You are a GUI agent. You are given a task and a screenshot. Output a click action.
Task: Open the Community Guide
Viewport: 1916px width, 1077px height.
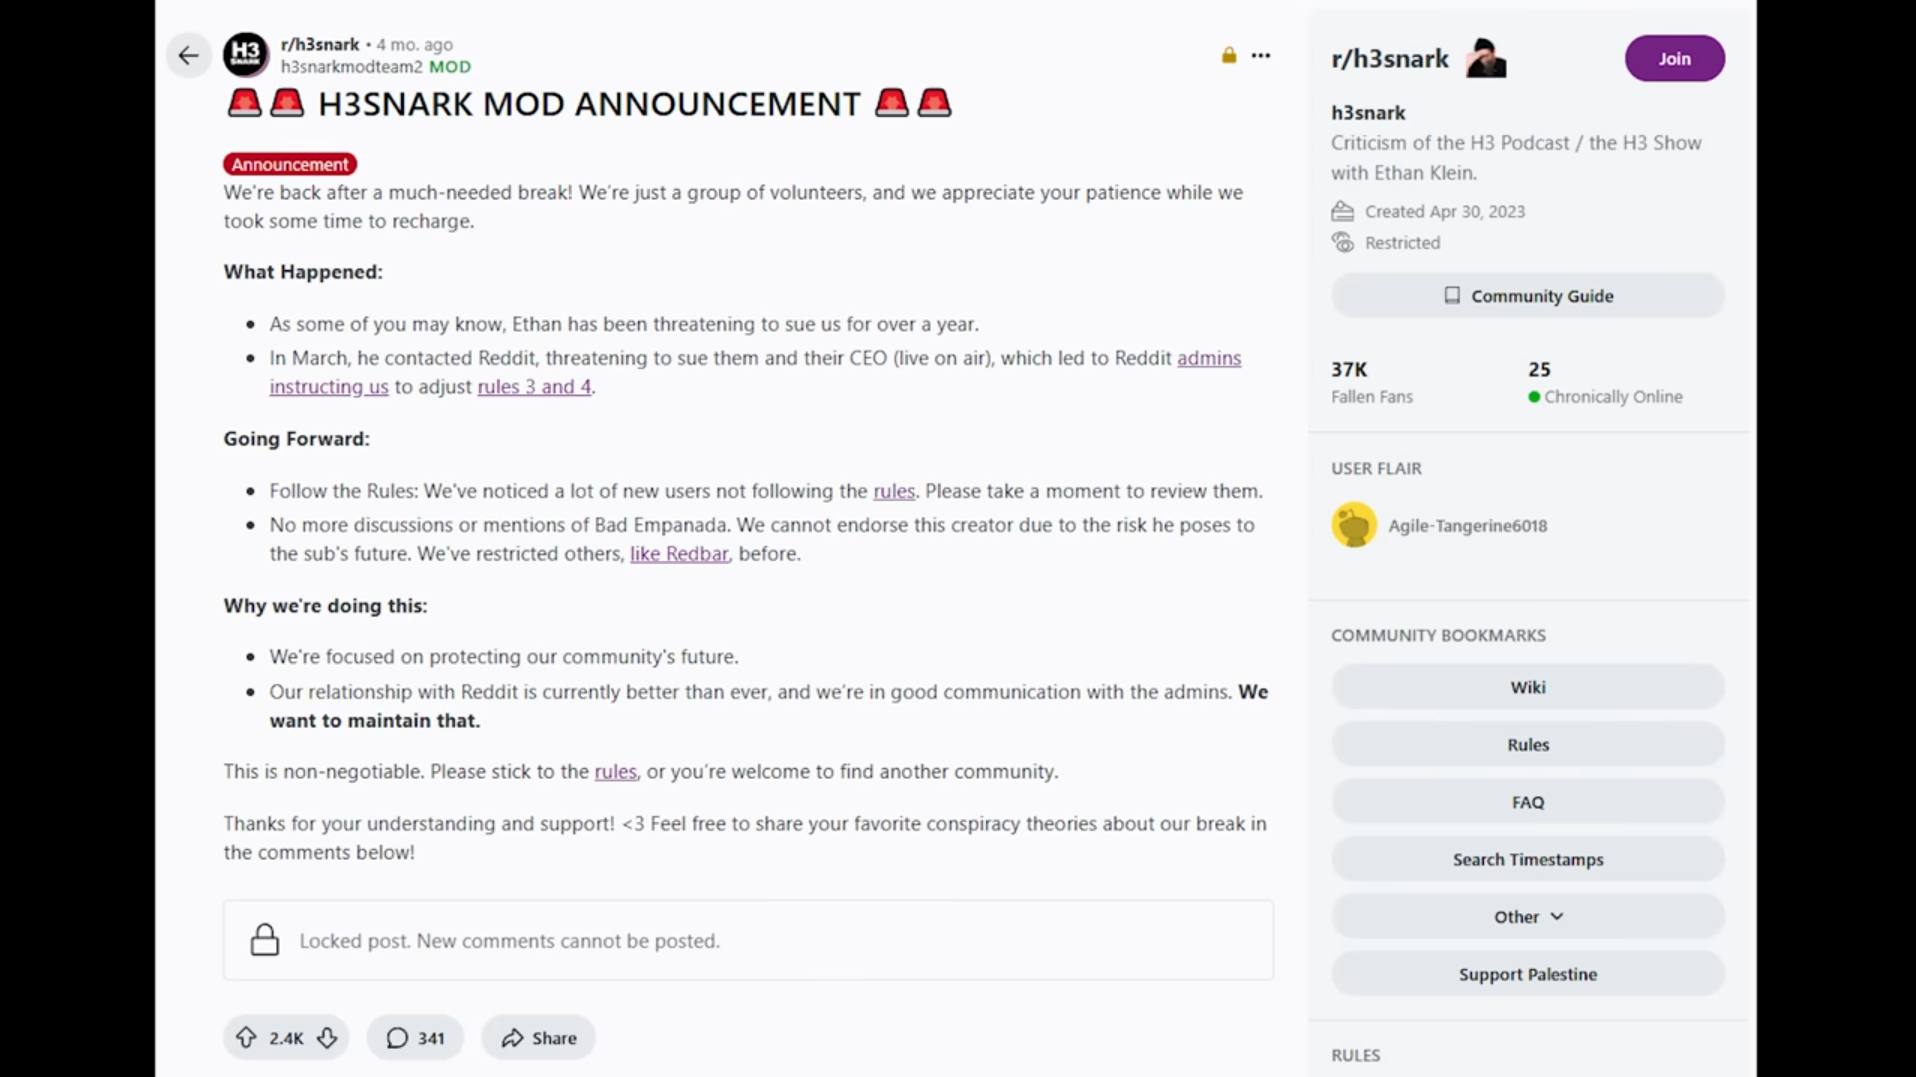click(1527, 295)
